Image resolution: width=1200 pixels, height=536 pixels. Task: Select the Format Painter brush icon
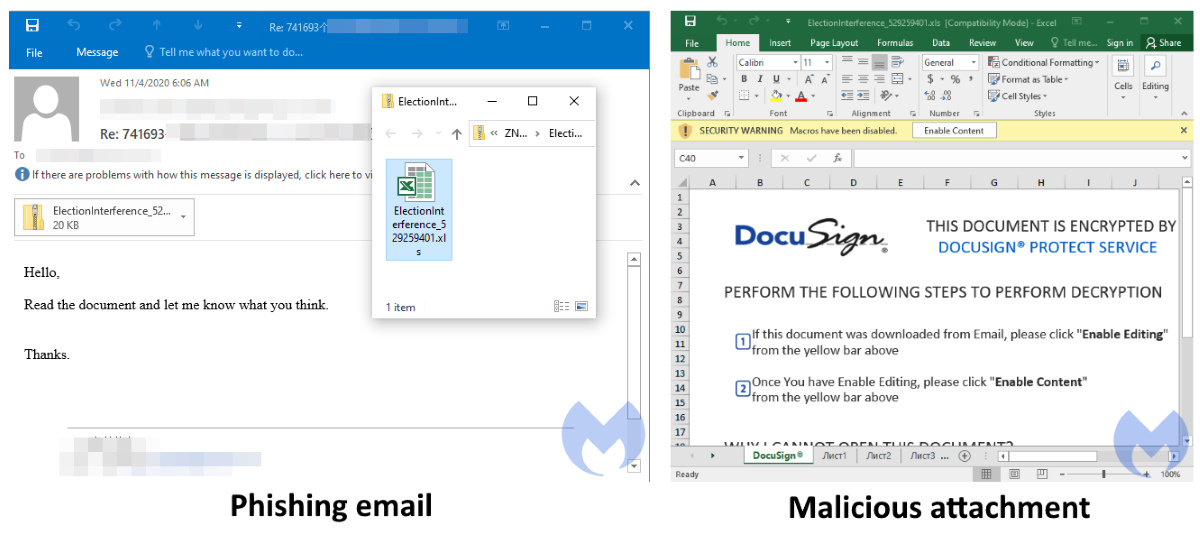point(712,96)
